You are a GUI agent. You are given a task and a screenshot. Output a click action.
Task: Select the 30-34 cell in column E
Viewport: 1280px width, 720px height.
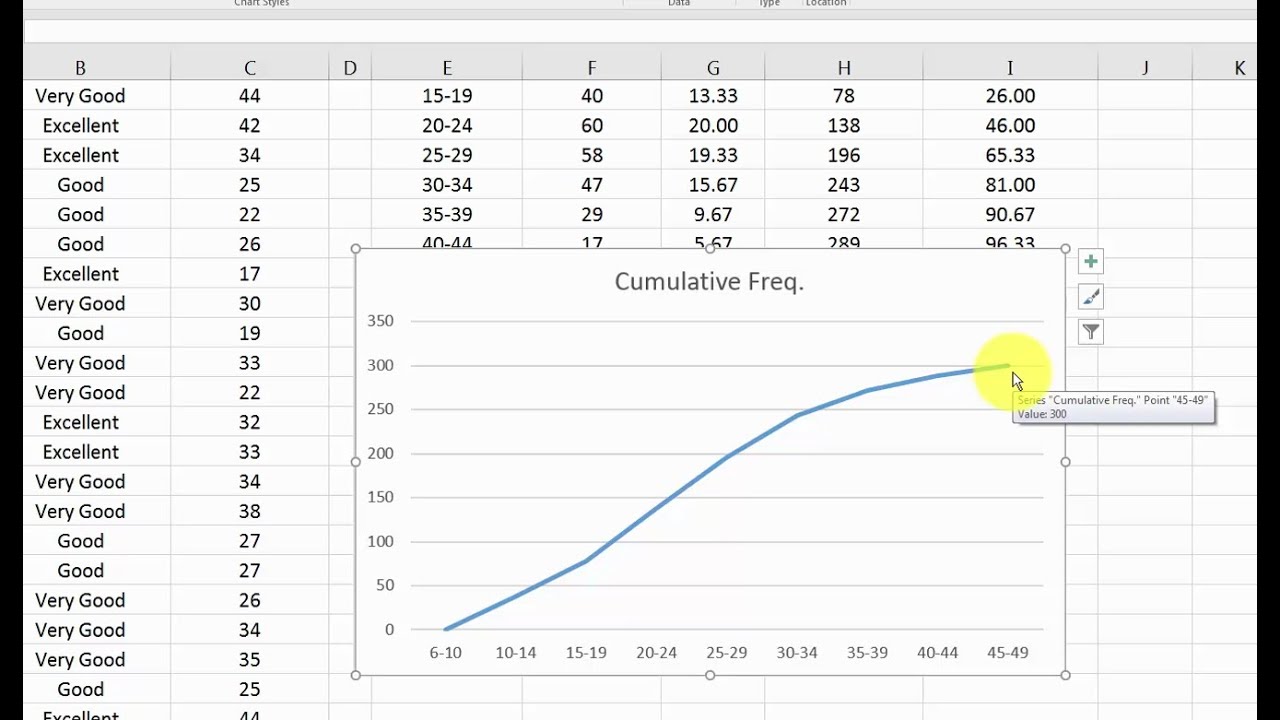tap(447, 185)
